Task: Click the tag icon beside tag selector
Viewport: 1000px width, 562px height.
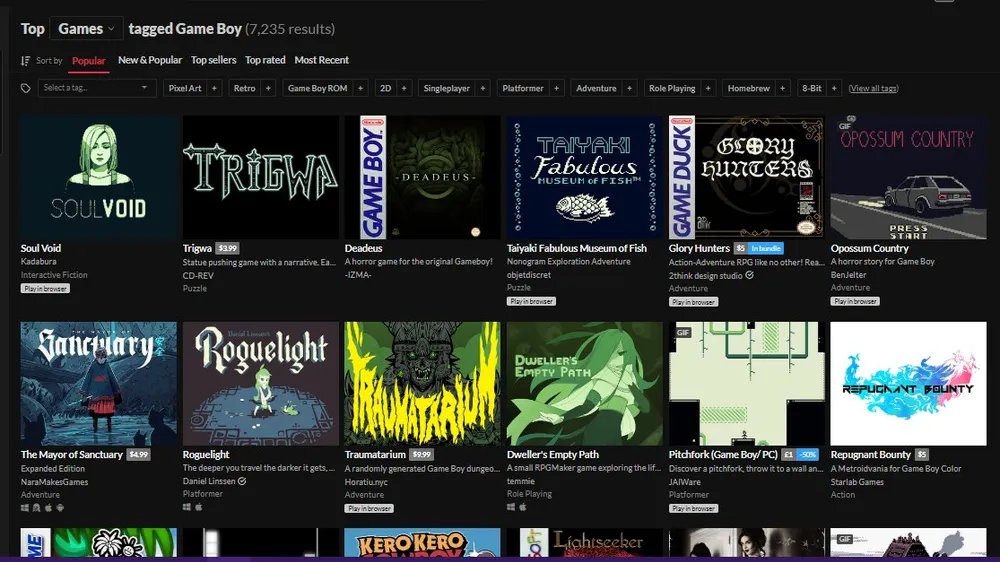Action: pyautogui.click(x=26, y=89)
